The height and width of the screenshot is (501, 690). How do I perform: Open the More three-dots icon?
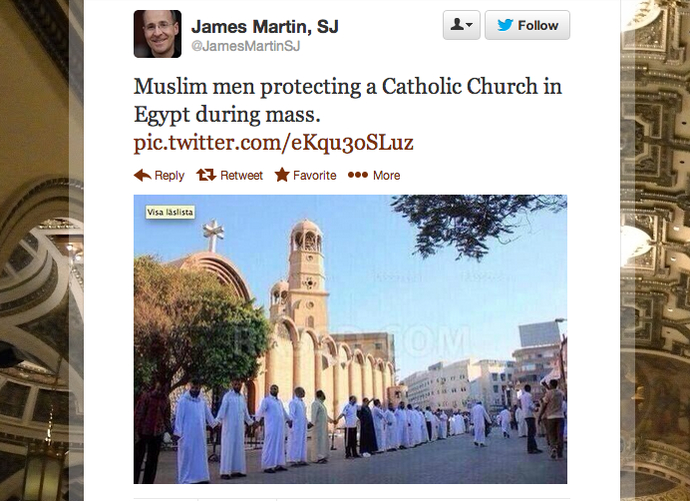pos(358,175)
